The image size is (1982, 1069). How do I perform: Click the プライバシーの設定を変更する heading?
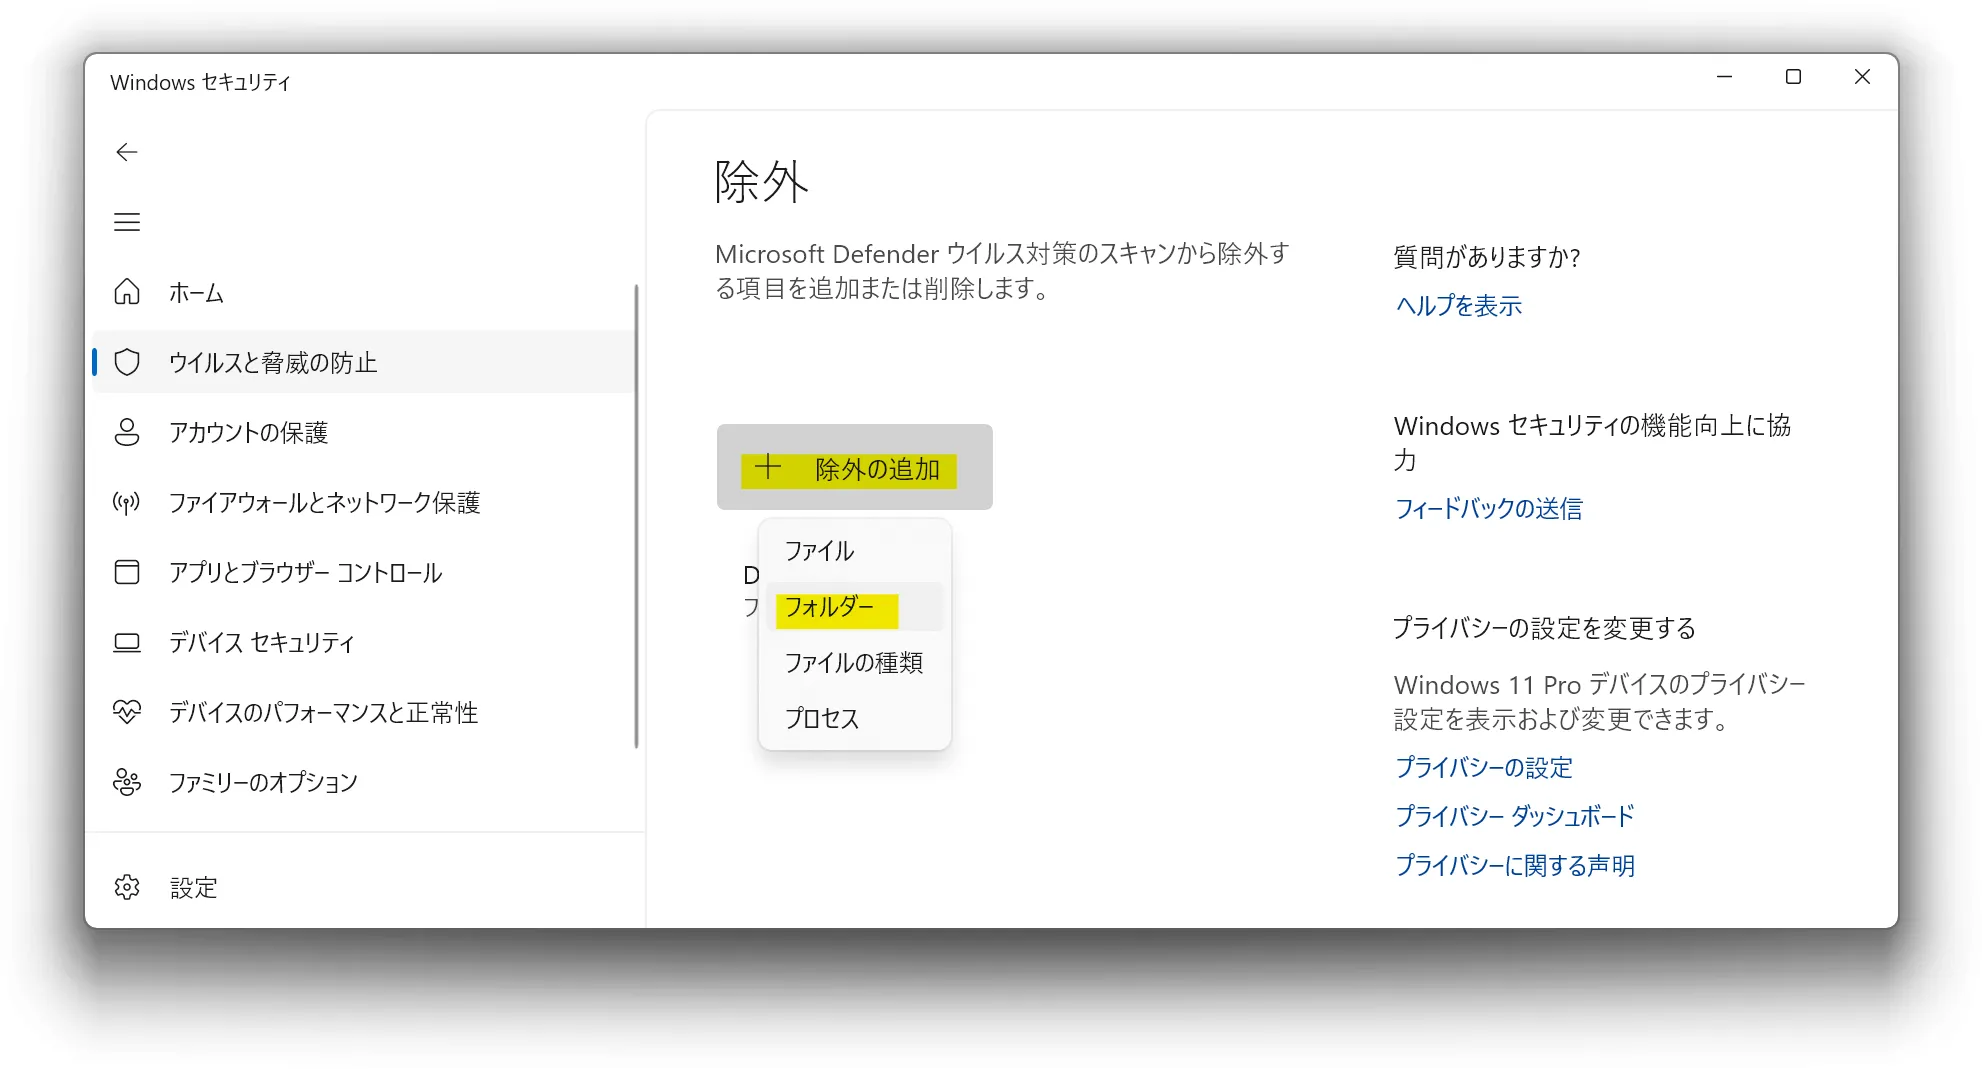tap(1544, 629)
